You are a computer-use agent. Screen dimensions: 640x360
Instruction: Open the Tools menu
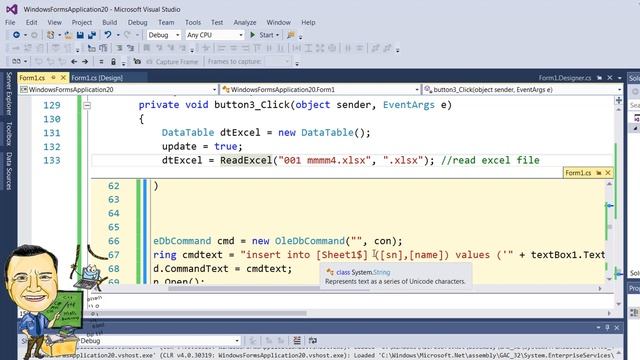coord(193,22)
